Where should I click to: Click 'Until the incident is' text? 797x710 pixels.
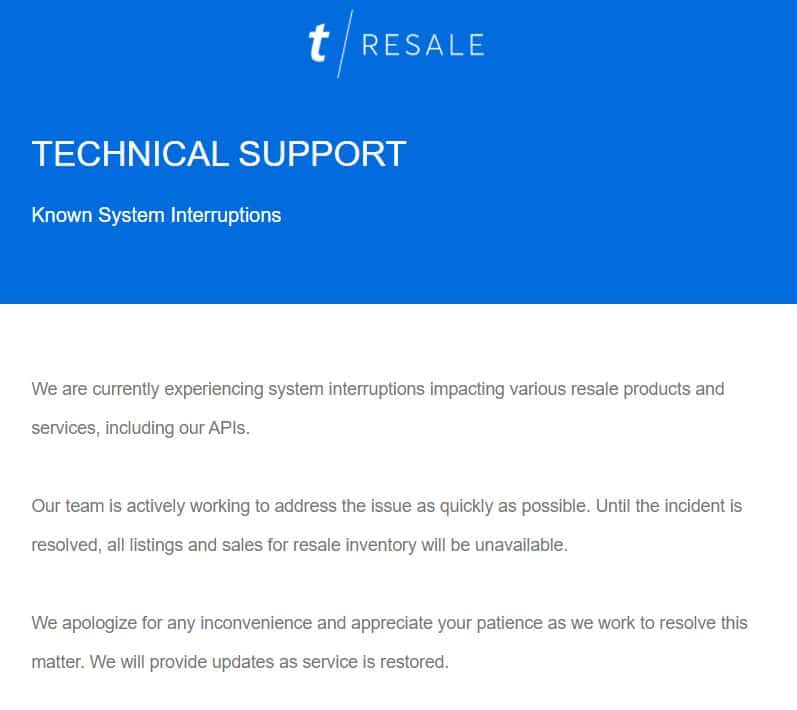(x=669, y=506)
